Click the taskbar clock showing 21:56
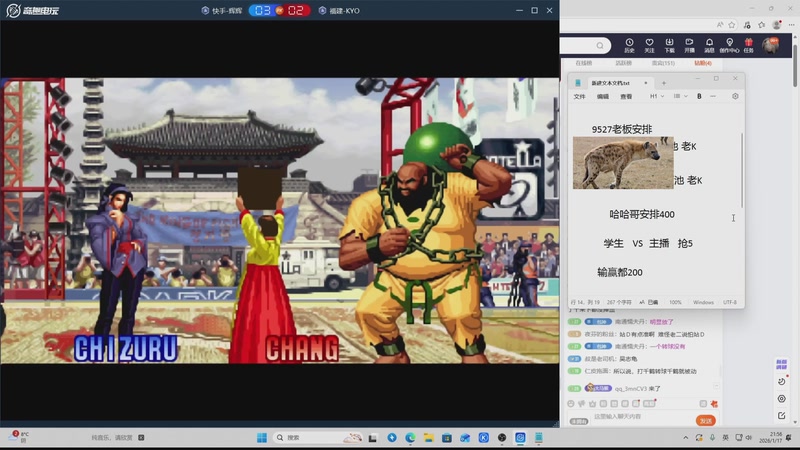This screenshot has width=800, height=450. tap(769, 437)
